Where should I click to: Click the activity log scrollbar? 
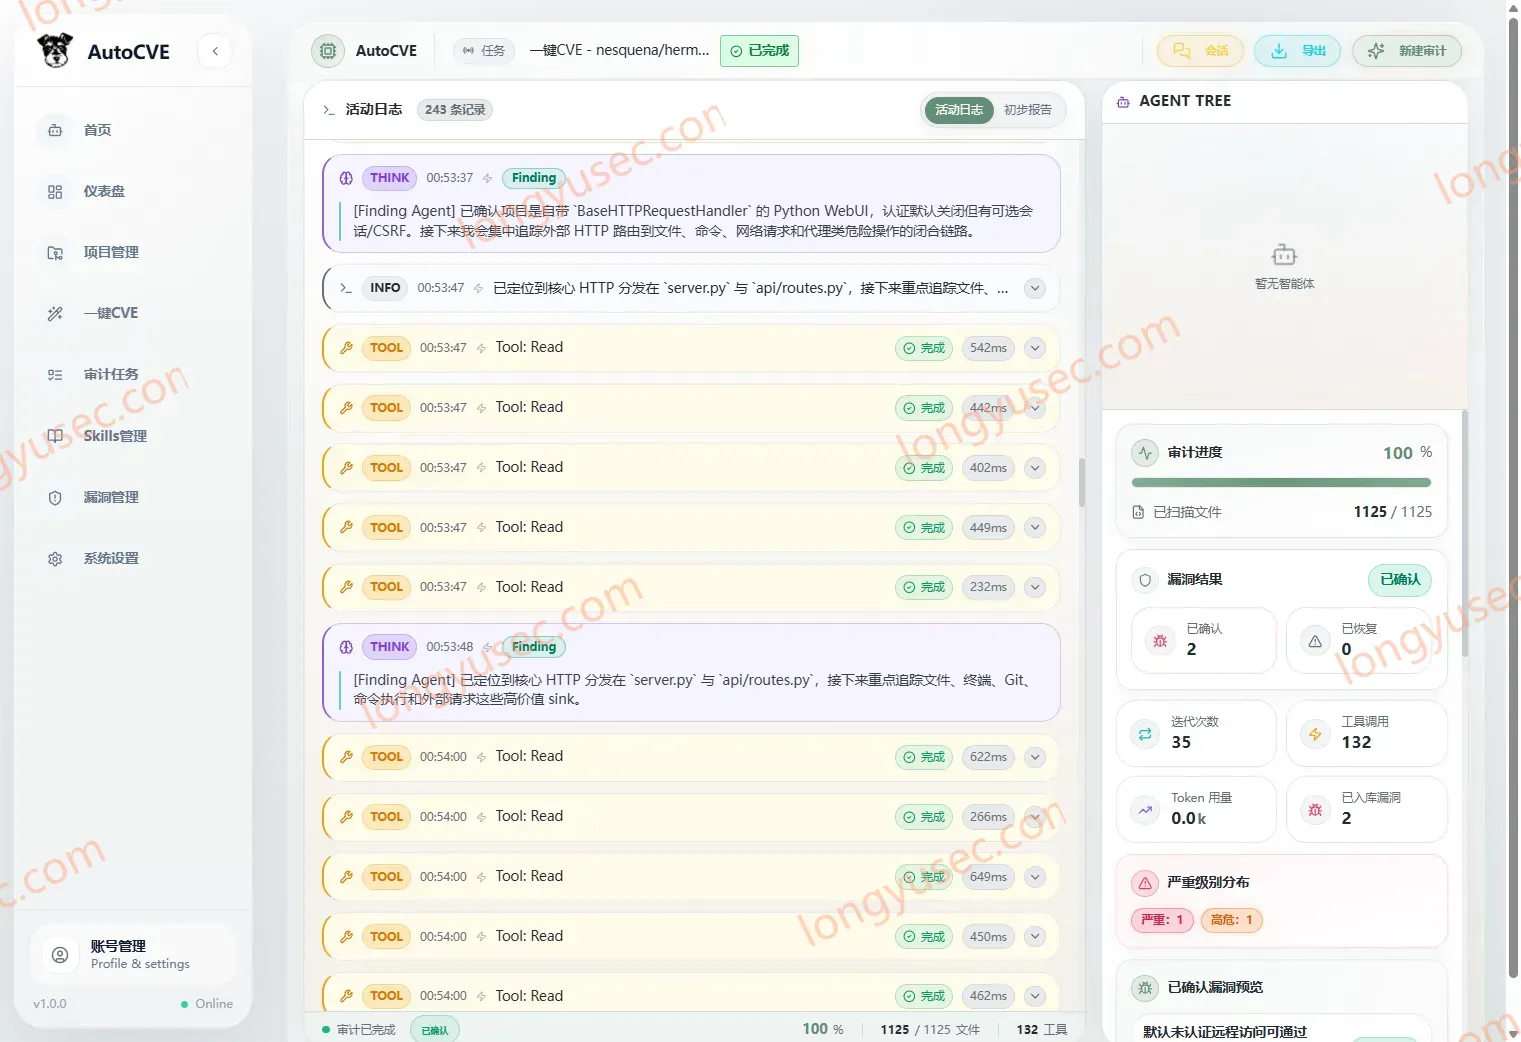coord(1082,483)
